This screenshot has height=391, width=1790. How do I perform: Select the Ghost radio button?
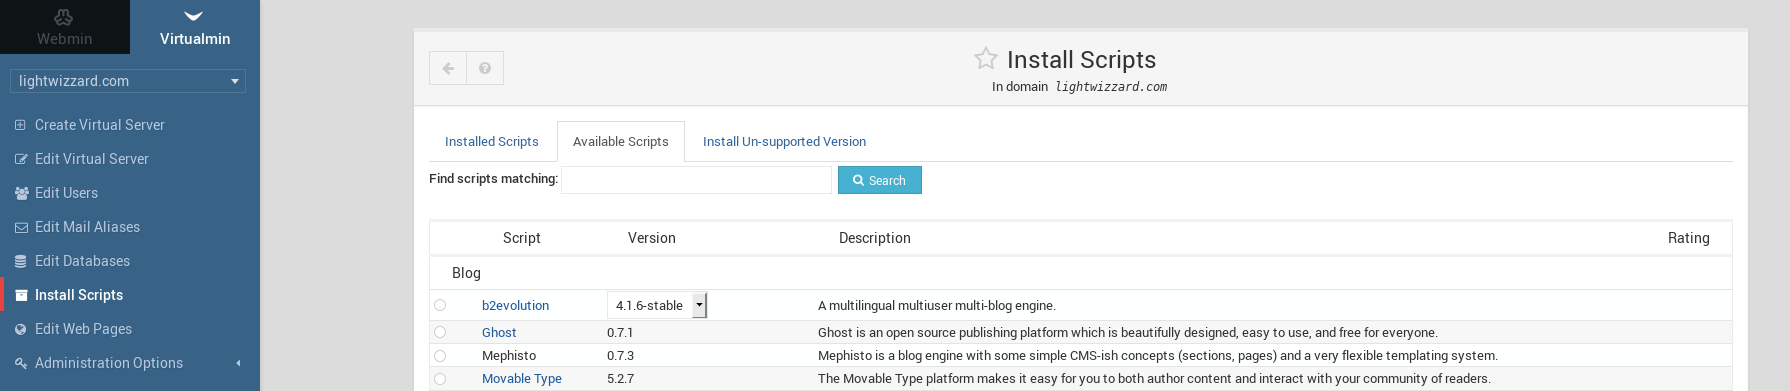tap(440, 332)
